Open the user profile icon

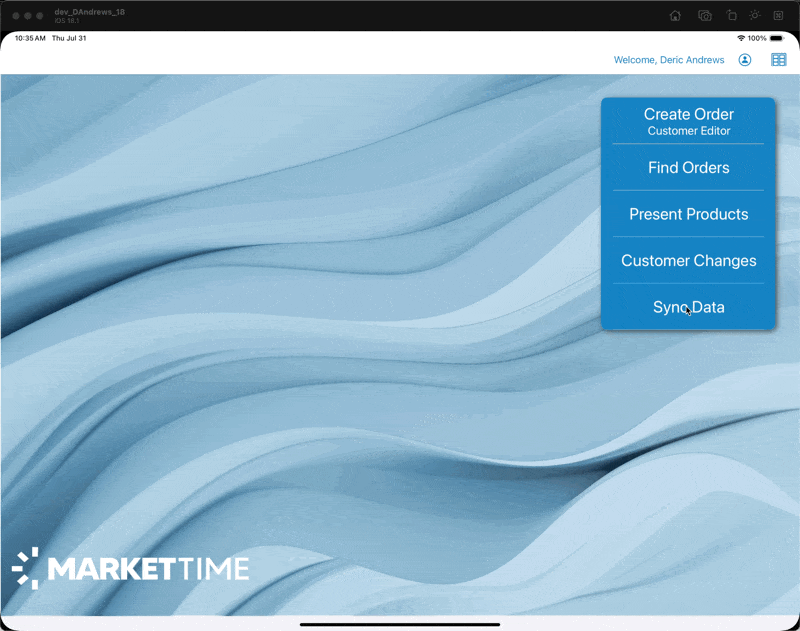pos(745,60)
